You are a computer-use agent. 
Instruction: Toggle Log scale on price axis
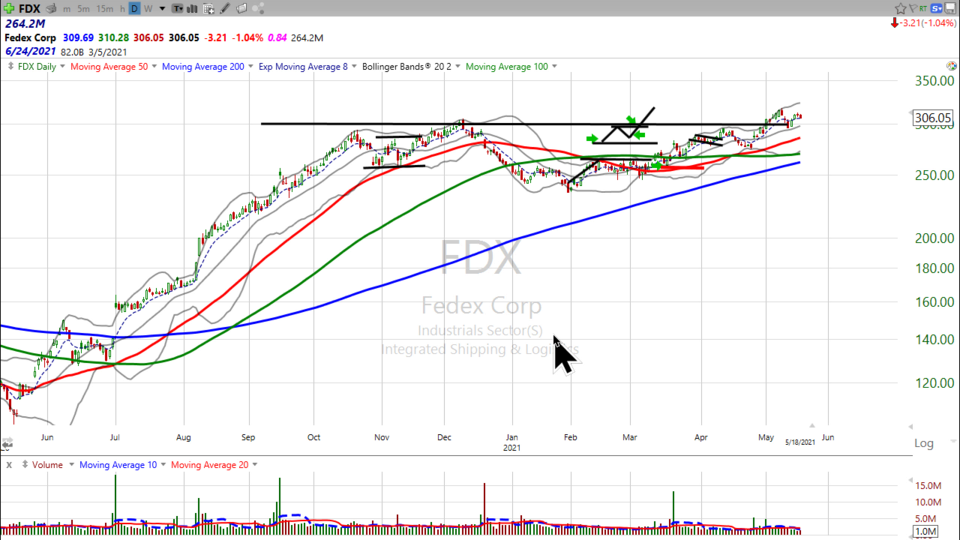click(923, 443)
